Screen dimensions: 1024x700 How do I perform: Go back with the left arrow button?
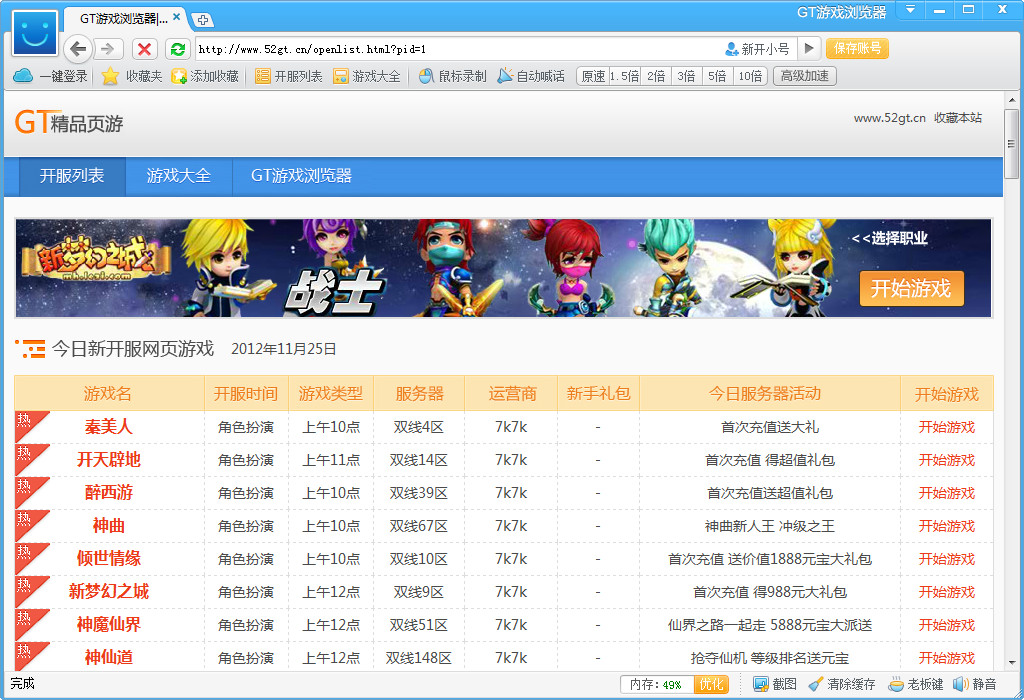tap(78, 48)
